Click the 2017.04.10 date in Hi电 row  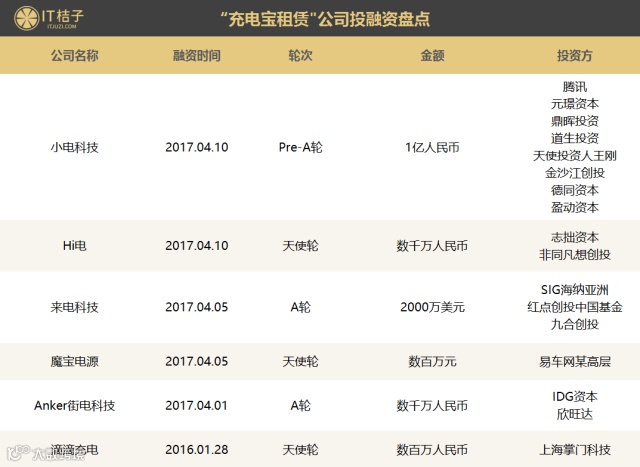197,246
